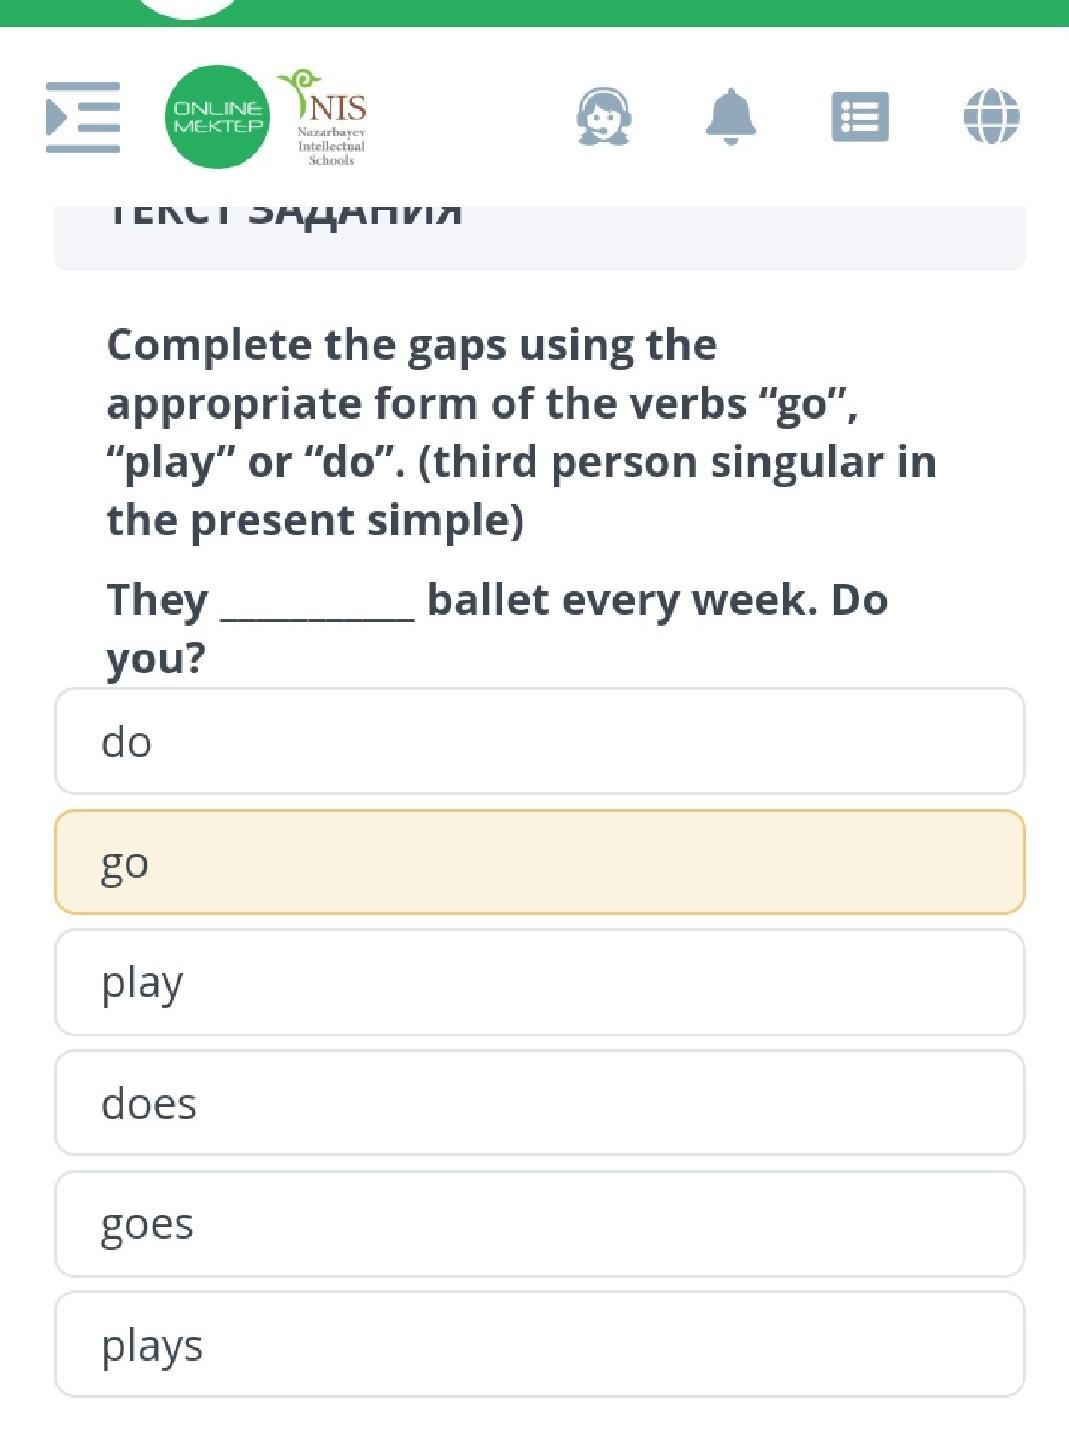Open the list view icon
The image size is (1069, 1434).
pos(860,117)
